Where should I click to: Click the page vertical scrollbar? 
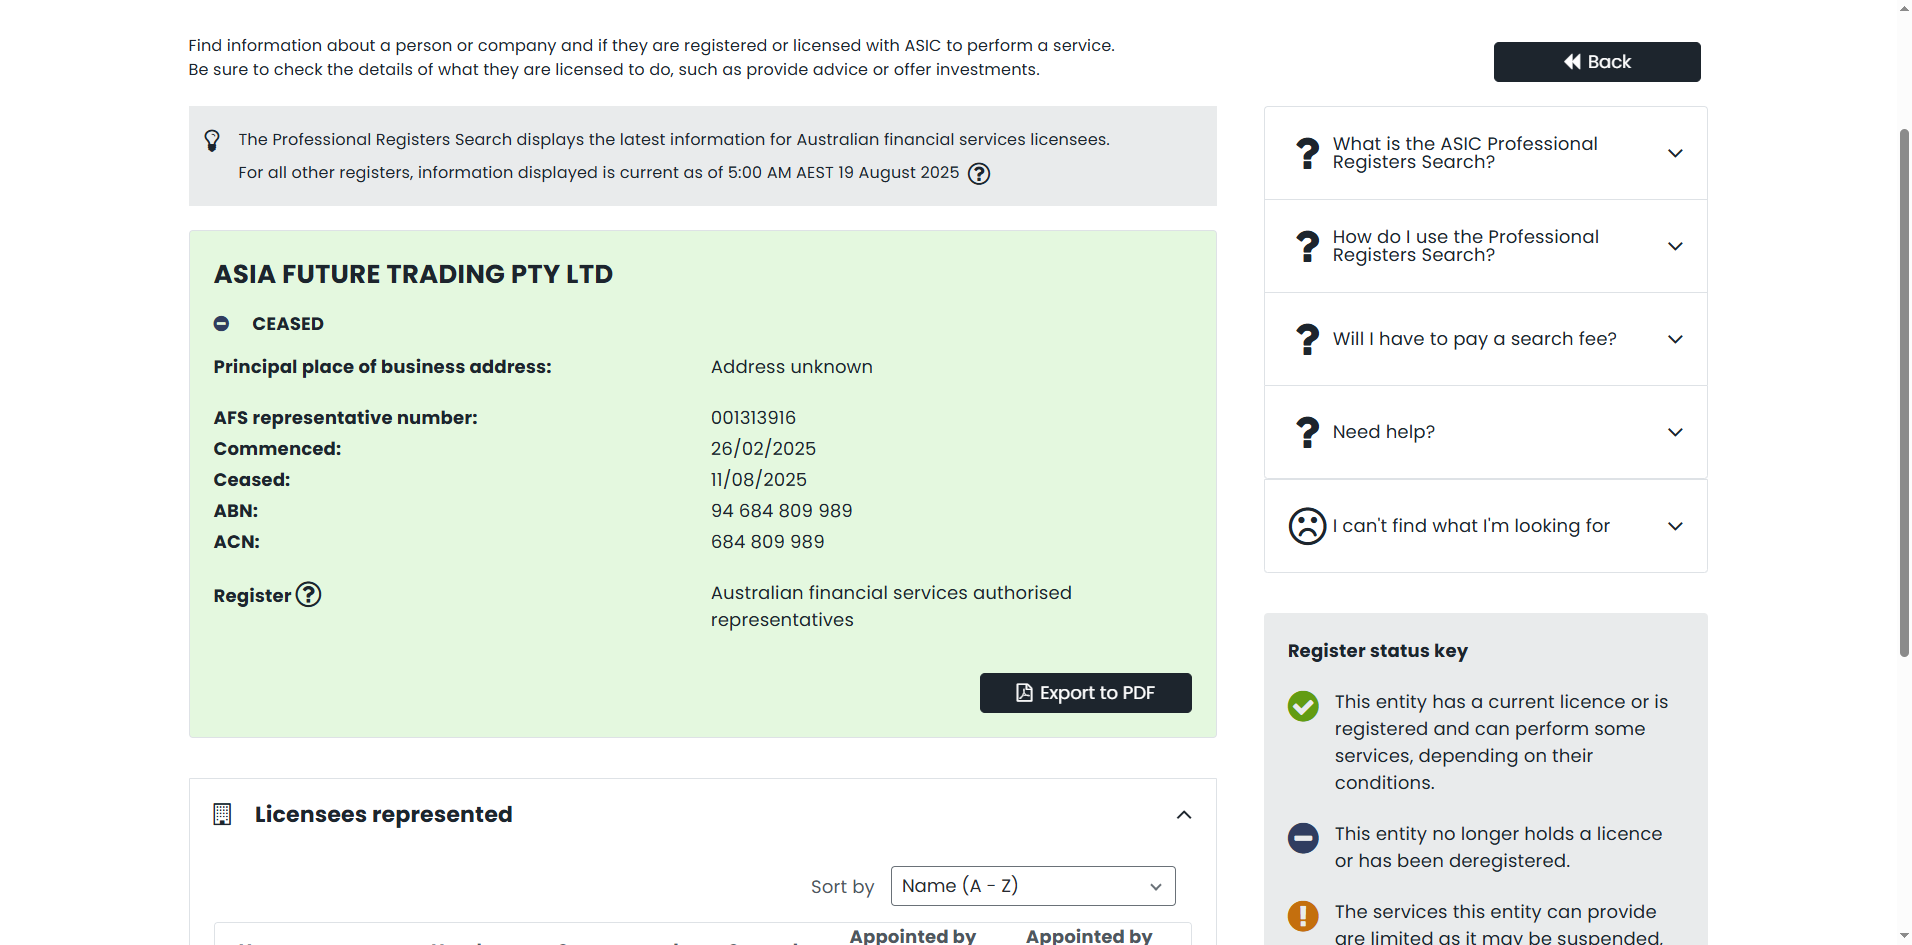[x=1904, y=400]
